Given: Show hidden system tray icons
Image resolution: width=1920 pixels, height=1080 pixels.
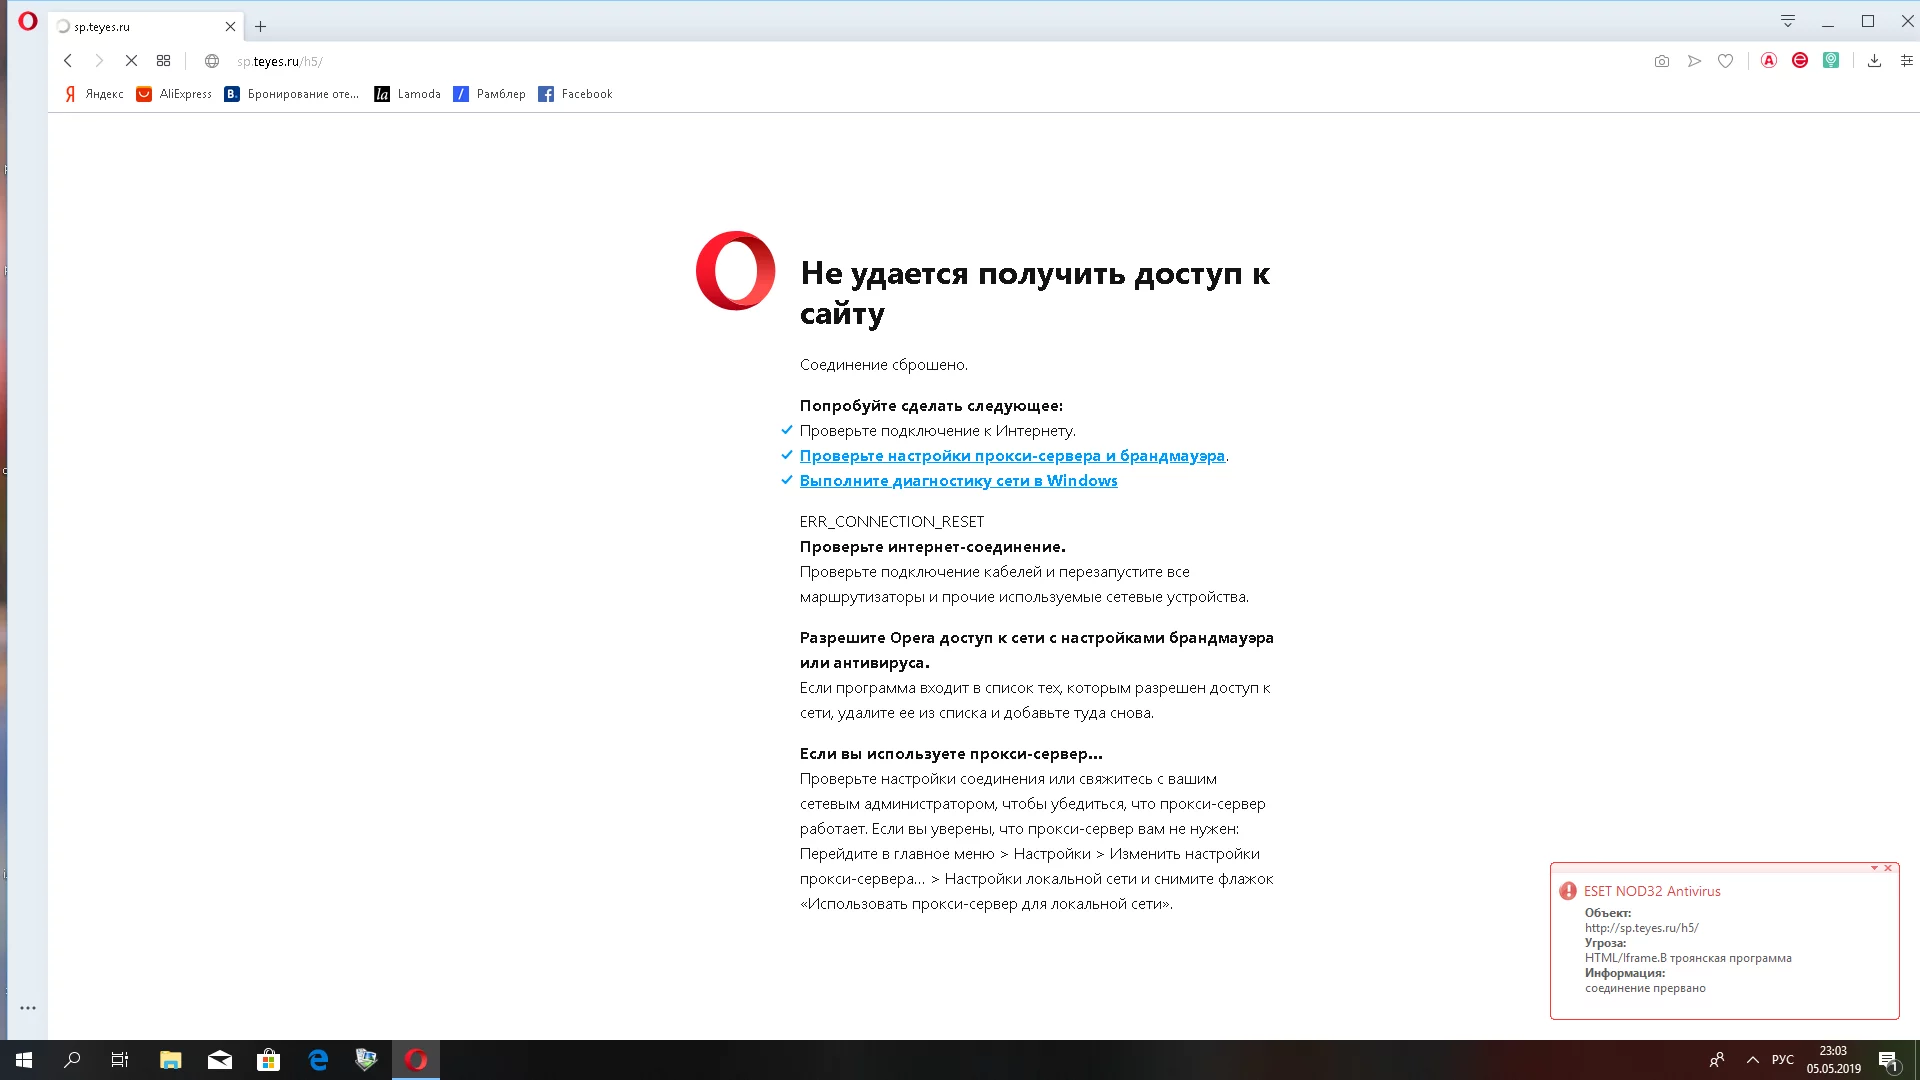Looking at the screenshot, I should pos(1753,1060).
